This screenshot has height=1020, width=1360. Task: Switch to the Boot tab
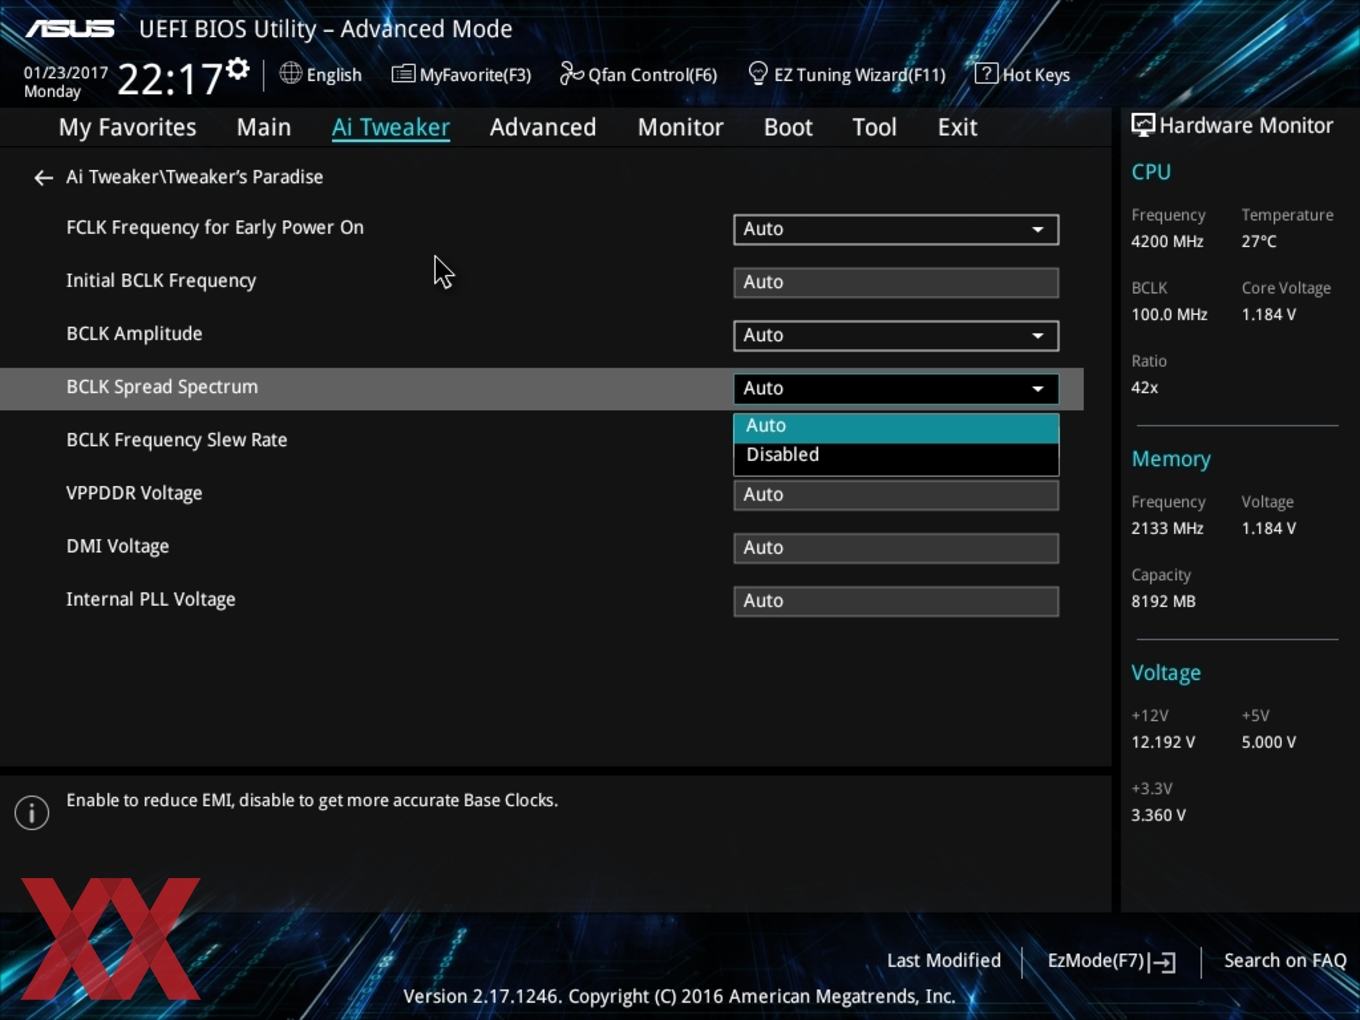[788, 127]
